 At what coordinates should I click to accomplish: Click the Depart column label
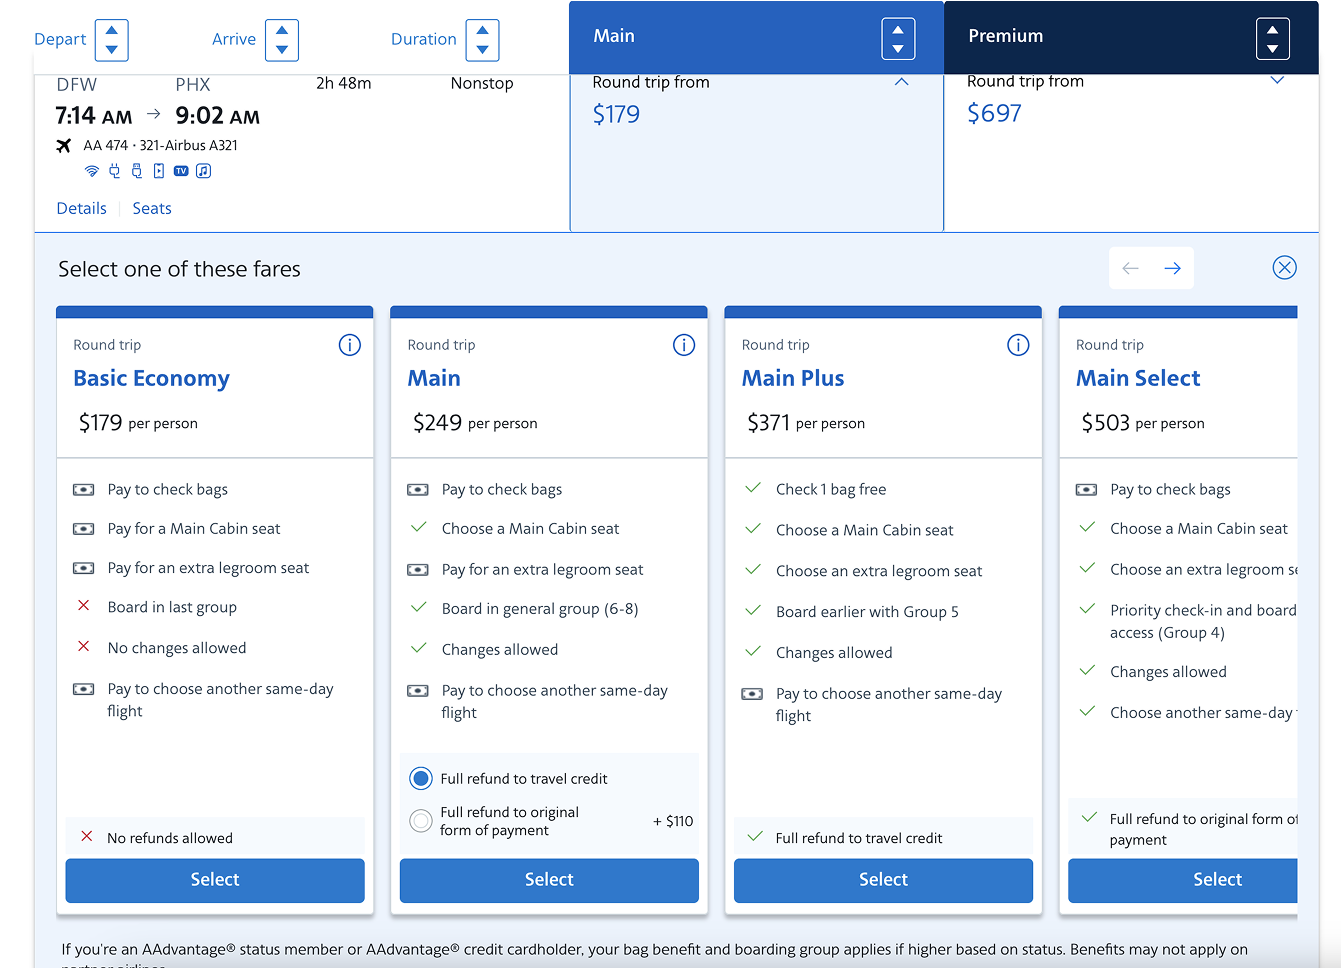pos(60,39)
